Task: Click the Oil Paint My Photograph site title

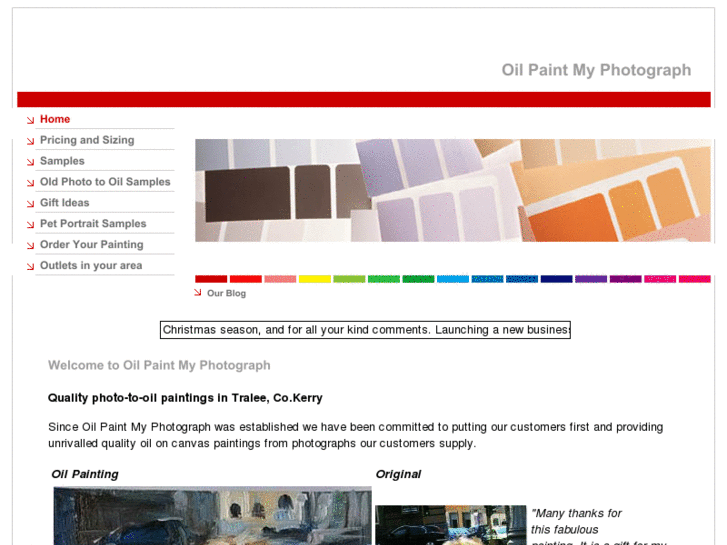Action: (x=596, y=70)
